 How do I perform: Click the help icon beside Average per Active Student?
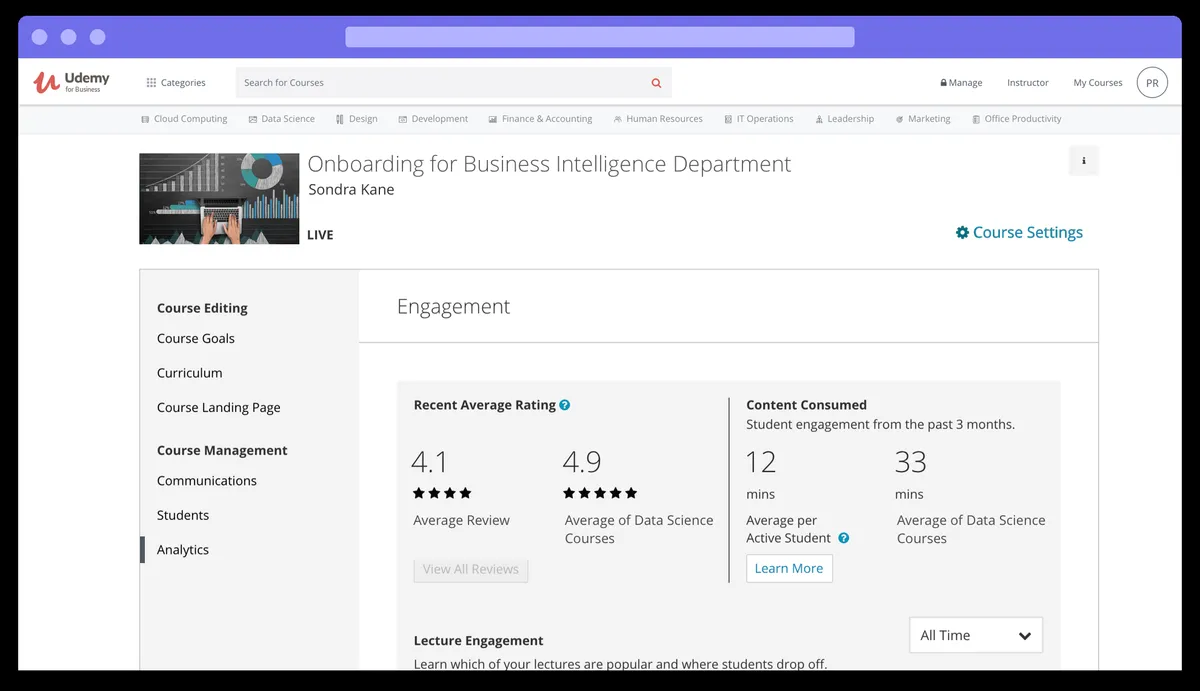(843, 538)
